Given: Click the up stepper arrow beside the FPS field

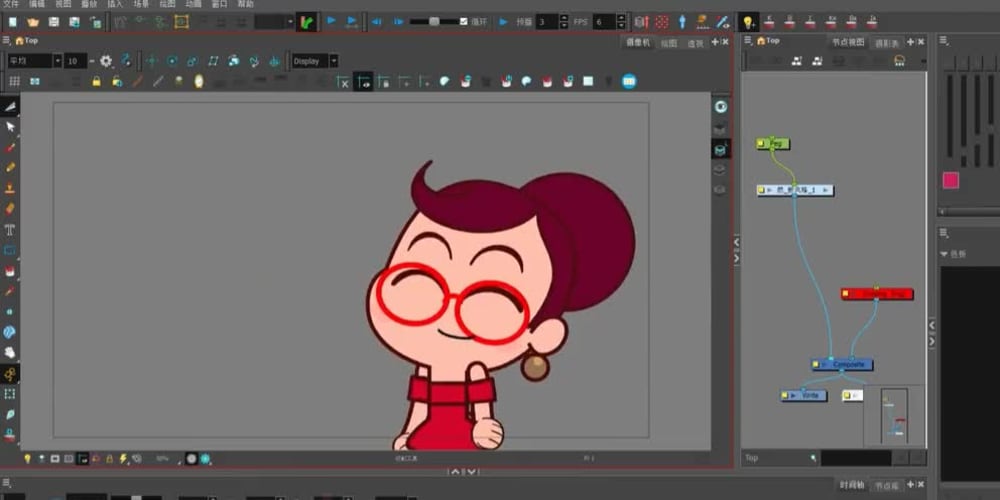Looking at the screenshot, I should (x=621, y=18).
